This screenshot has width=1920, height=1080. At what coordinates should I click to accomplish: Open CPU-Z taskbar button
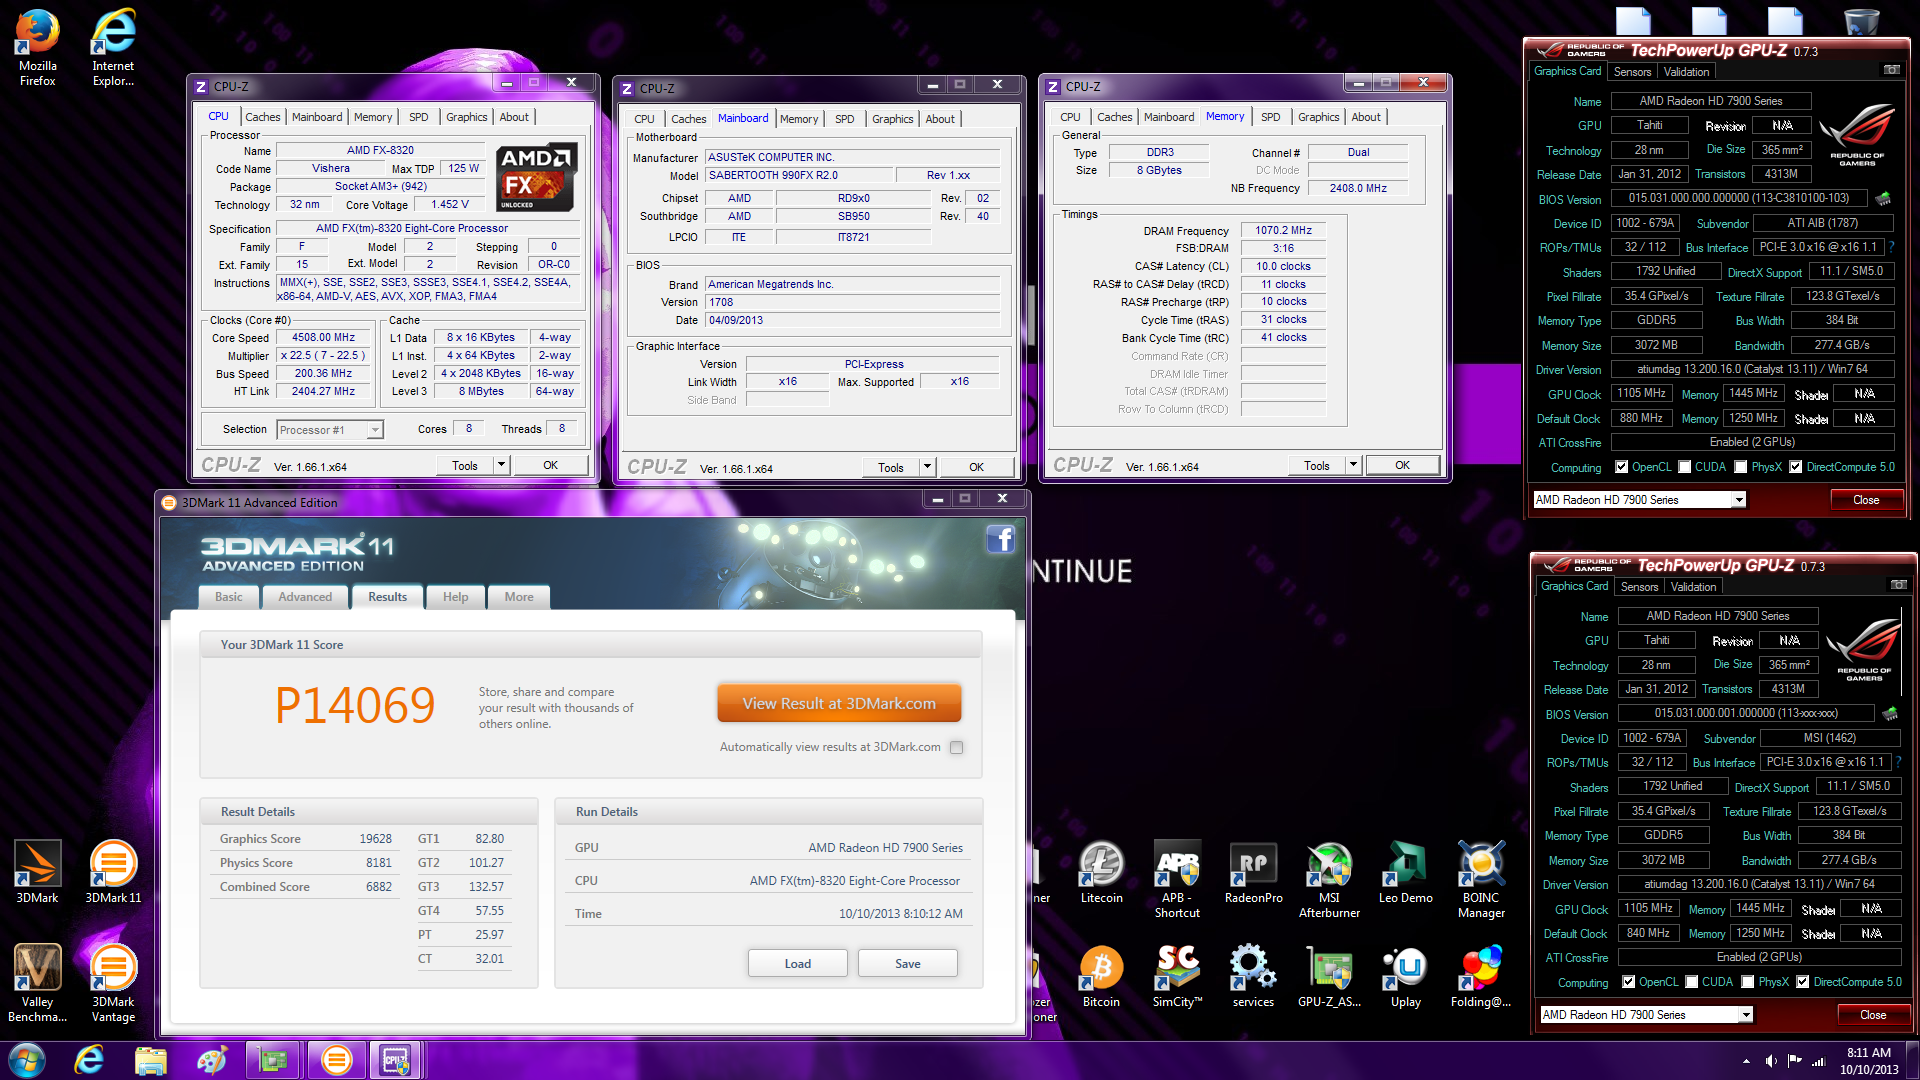395,1060
